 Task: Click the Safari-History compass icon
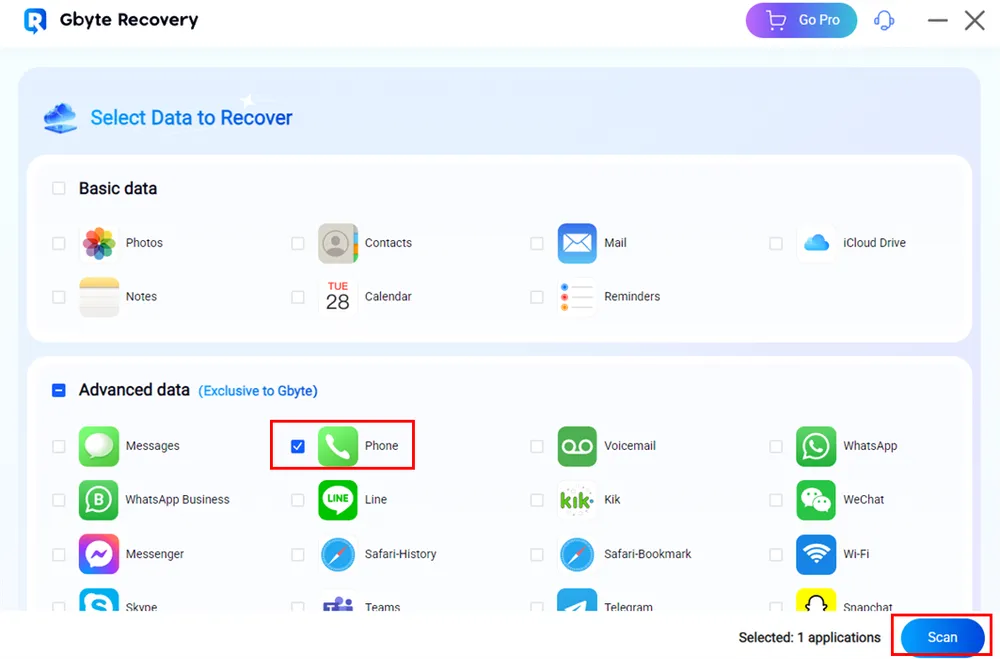point(338,554)
